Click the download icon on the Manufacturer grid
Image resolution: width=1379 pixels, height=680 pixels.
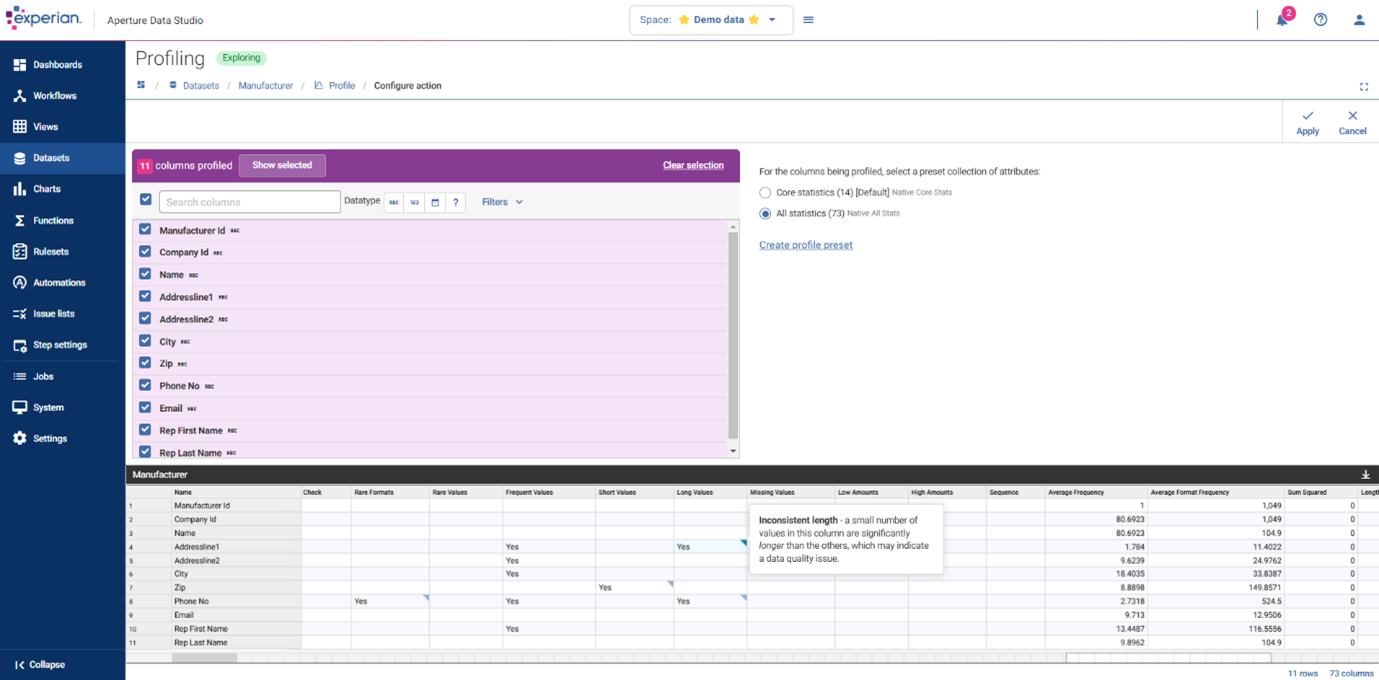click(x=1364, y=472)
